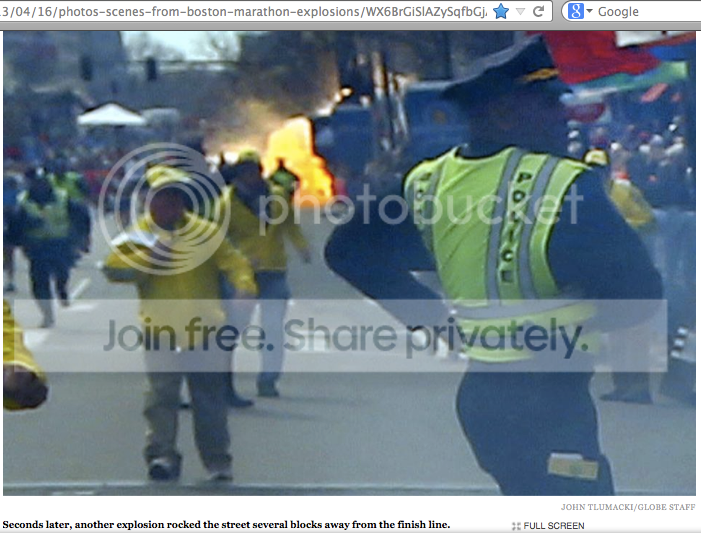Click the blue bookmark star icon
This screenshot has width=701, height=533.
[x=500, y=11]
